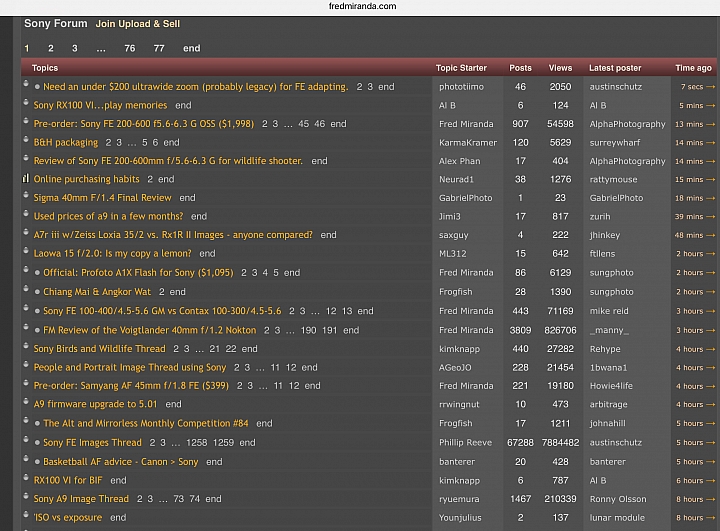Click the topic icon left of 'Sony RX100 VI...play memories'
Image resolution: width=720 pixels, height=531 pixels.
click(x=26, y=102)
